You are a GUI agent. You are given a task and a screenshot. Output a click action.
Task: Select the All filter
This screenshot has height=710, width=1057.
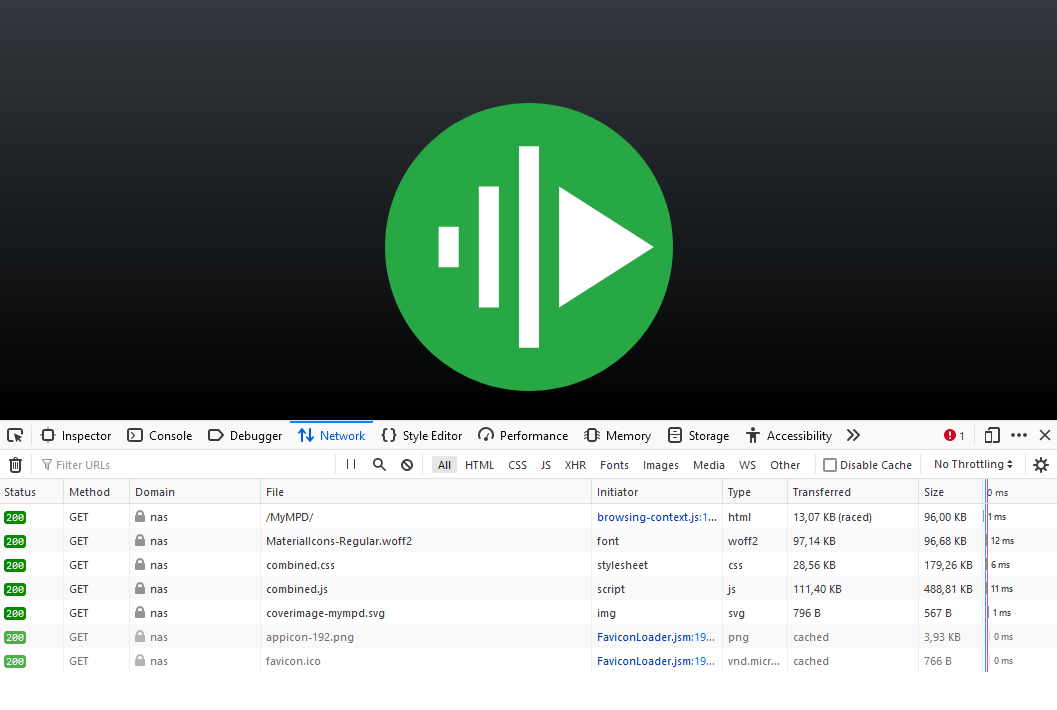(444, 465)
